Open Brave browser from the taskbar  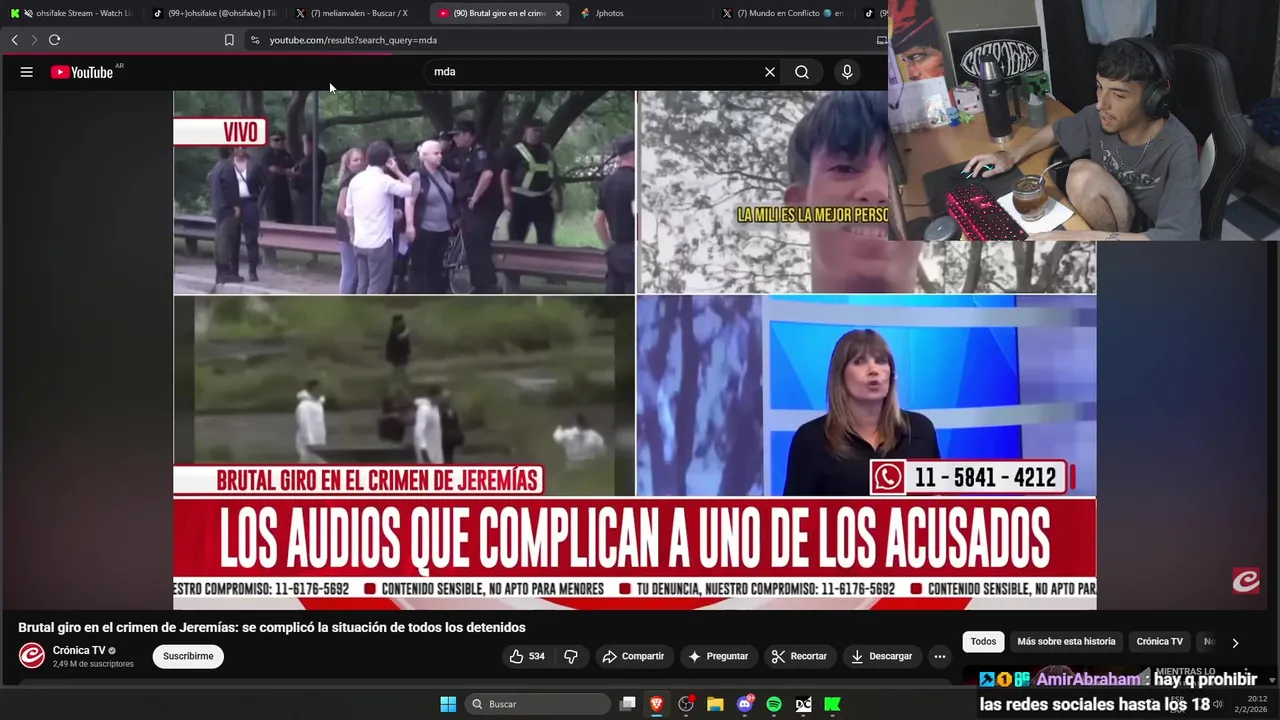point(657,704)
